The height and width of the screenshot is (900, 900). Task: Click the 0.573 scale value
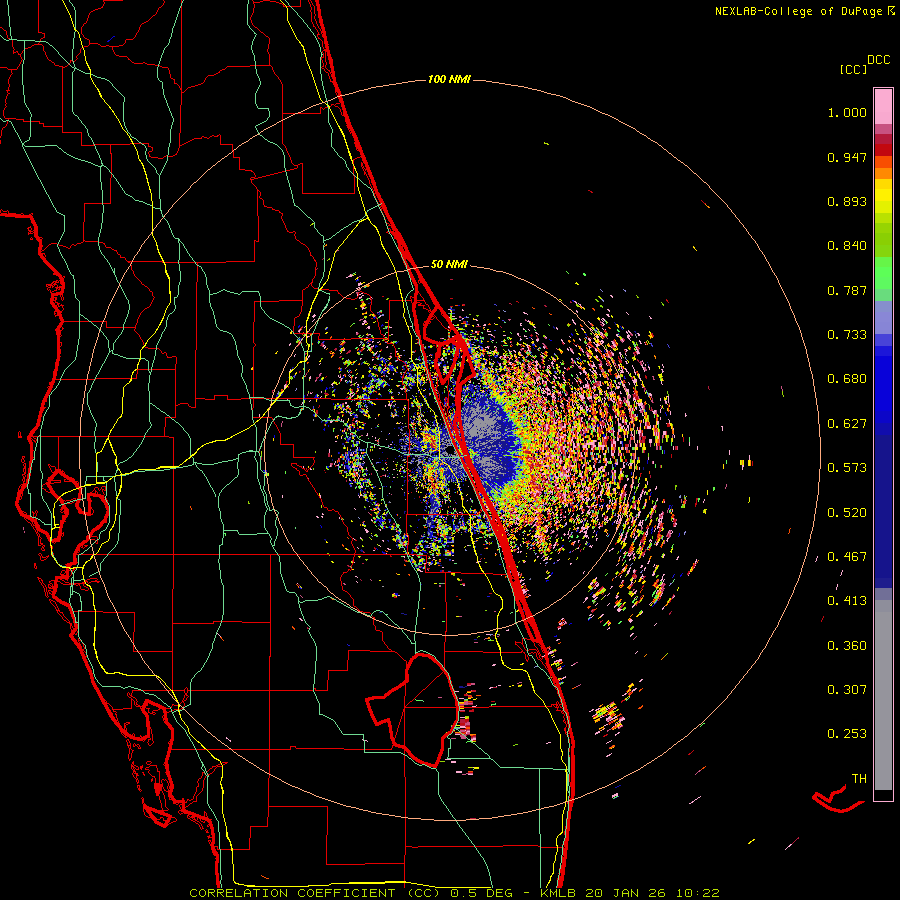pos(847,468)
